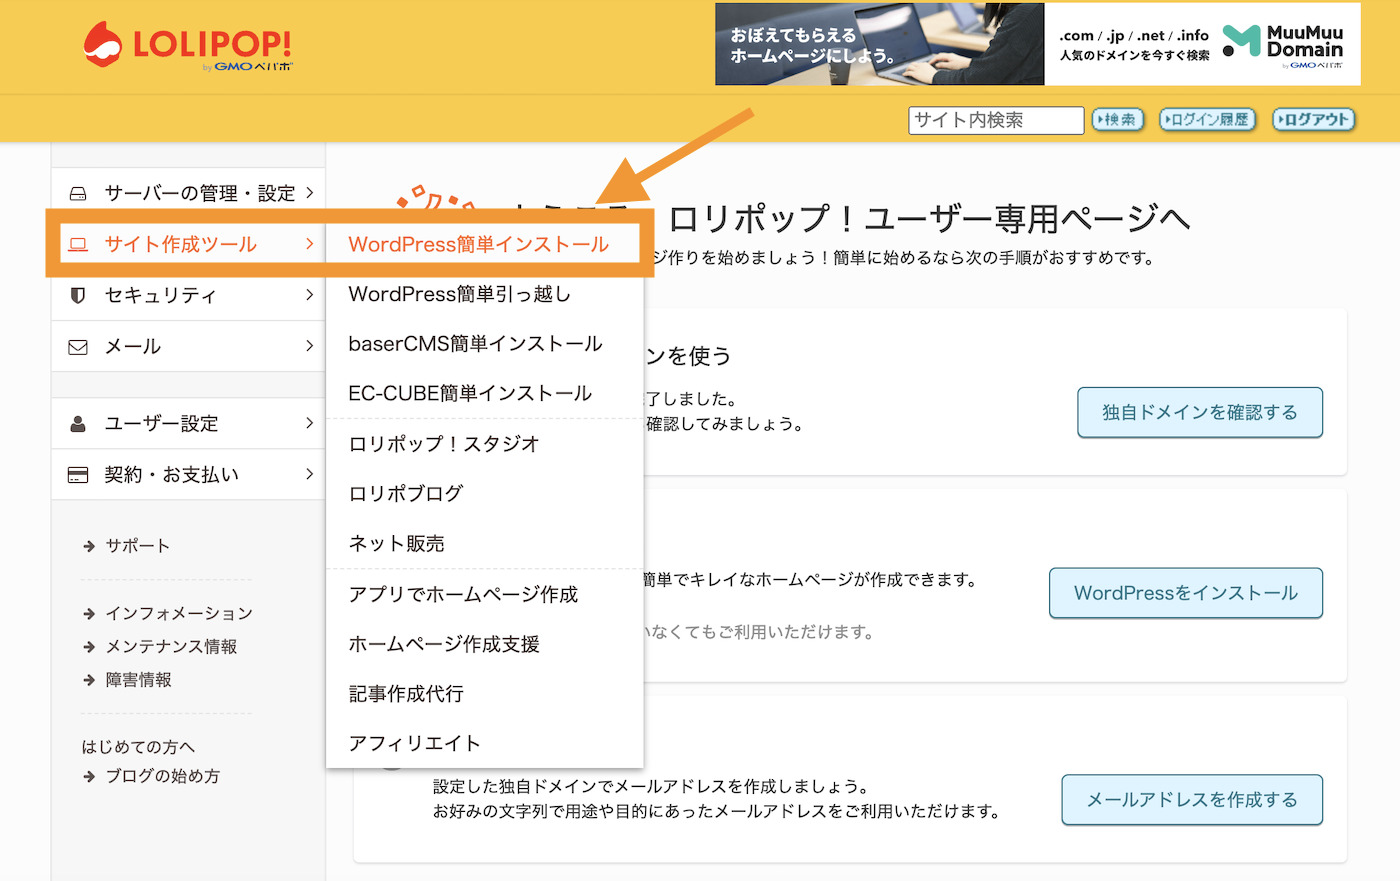Viewport: 1400px width, 881px height.
Task: Open the ブログの始め方 link
Action: pyautogui.click(x=163, y=776)
